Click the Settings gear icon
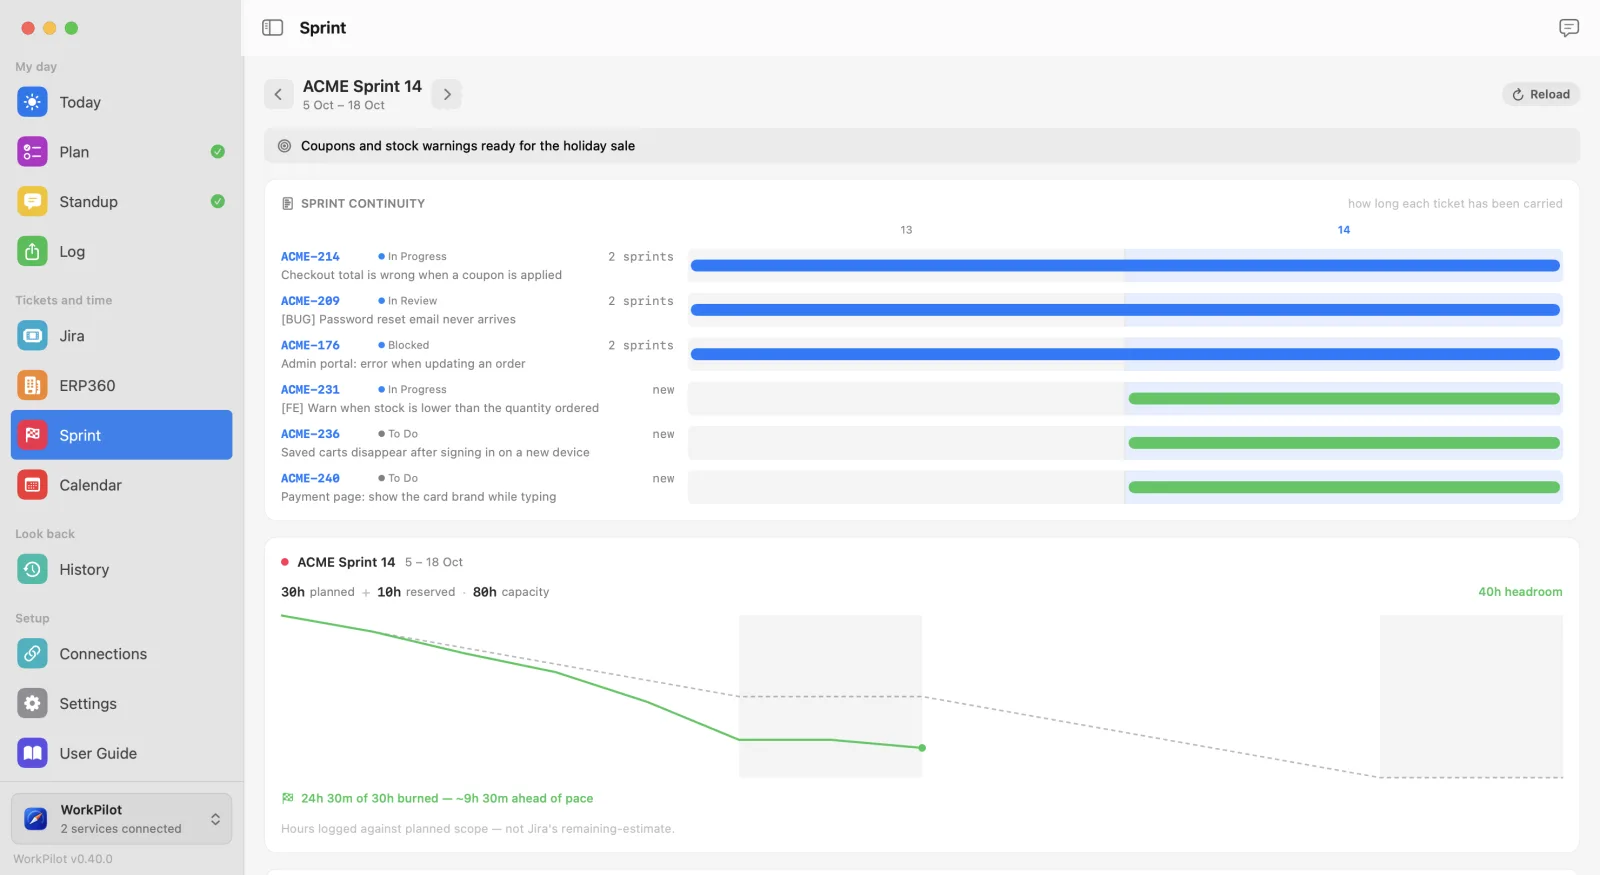Image resolution: width=1600 pixels, height=875 pixels. pyautogui.click(x=32, y=704)
